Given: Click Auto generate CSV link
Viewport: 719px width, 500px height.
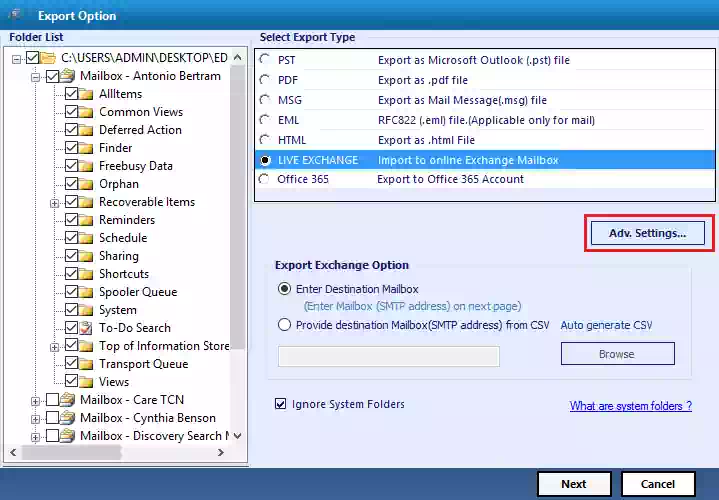Looking at the screenshot, I should pyautogui.click(x=606, y=325).
